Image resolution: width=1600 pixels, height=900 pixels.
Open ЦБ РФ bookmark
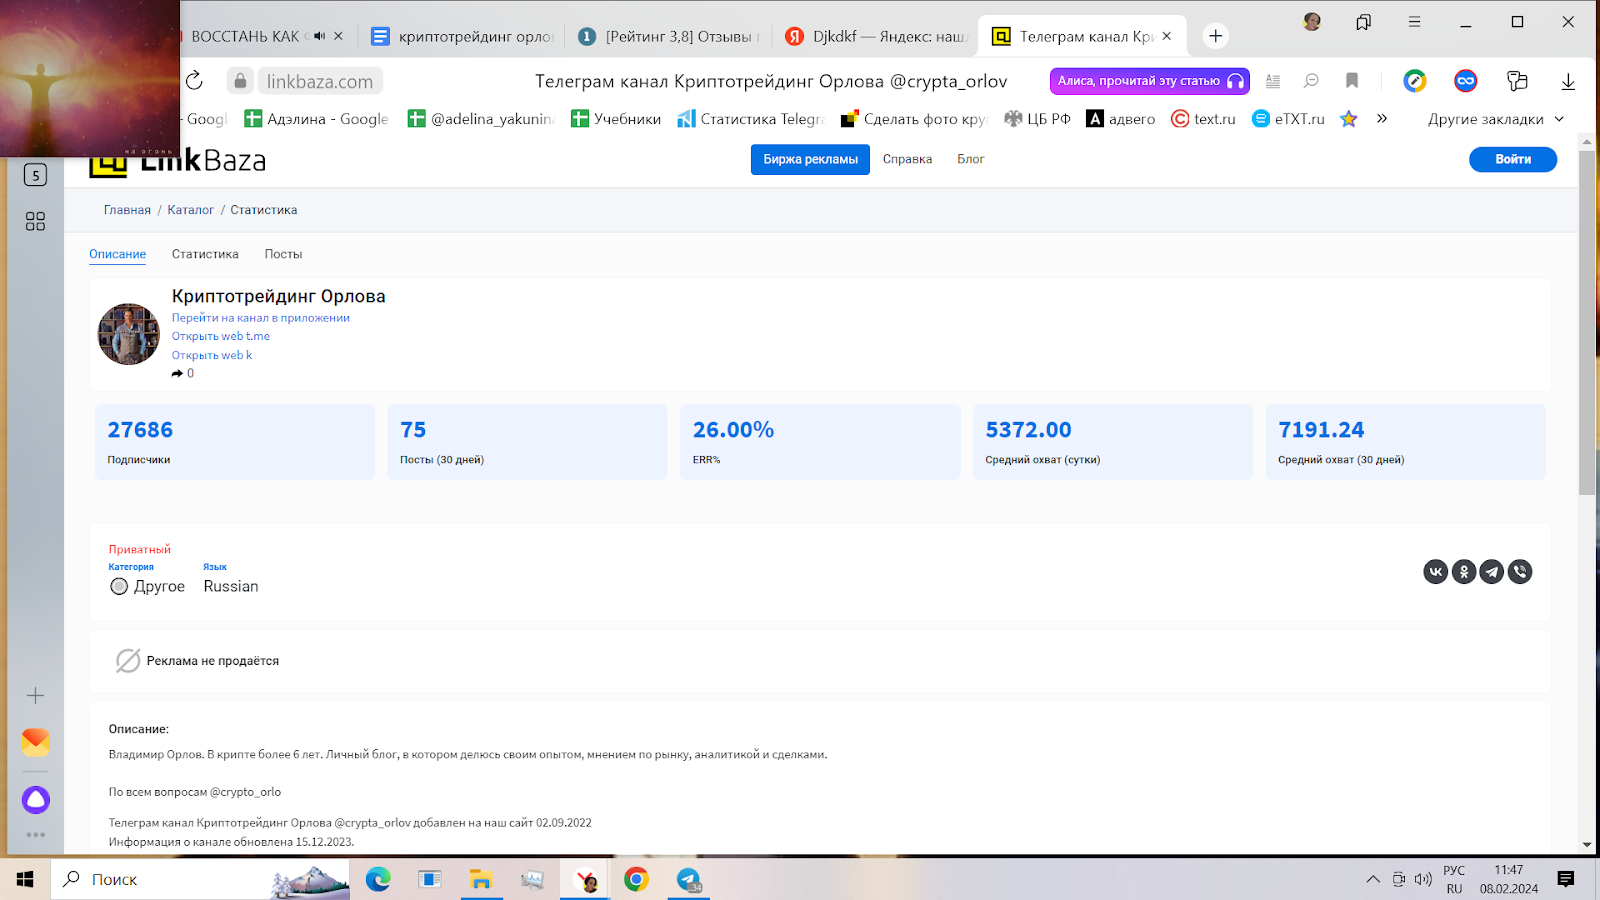[1037, 119]
